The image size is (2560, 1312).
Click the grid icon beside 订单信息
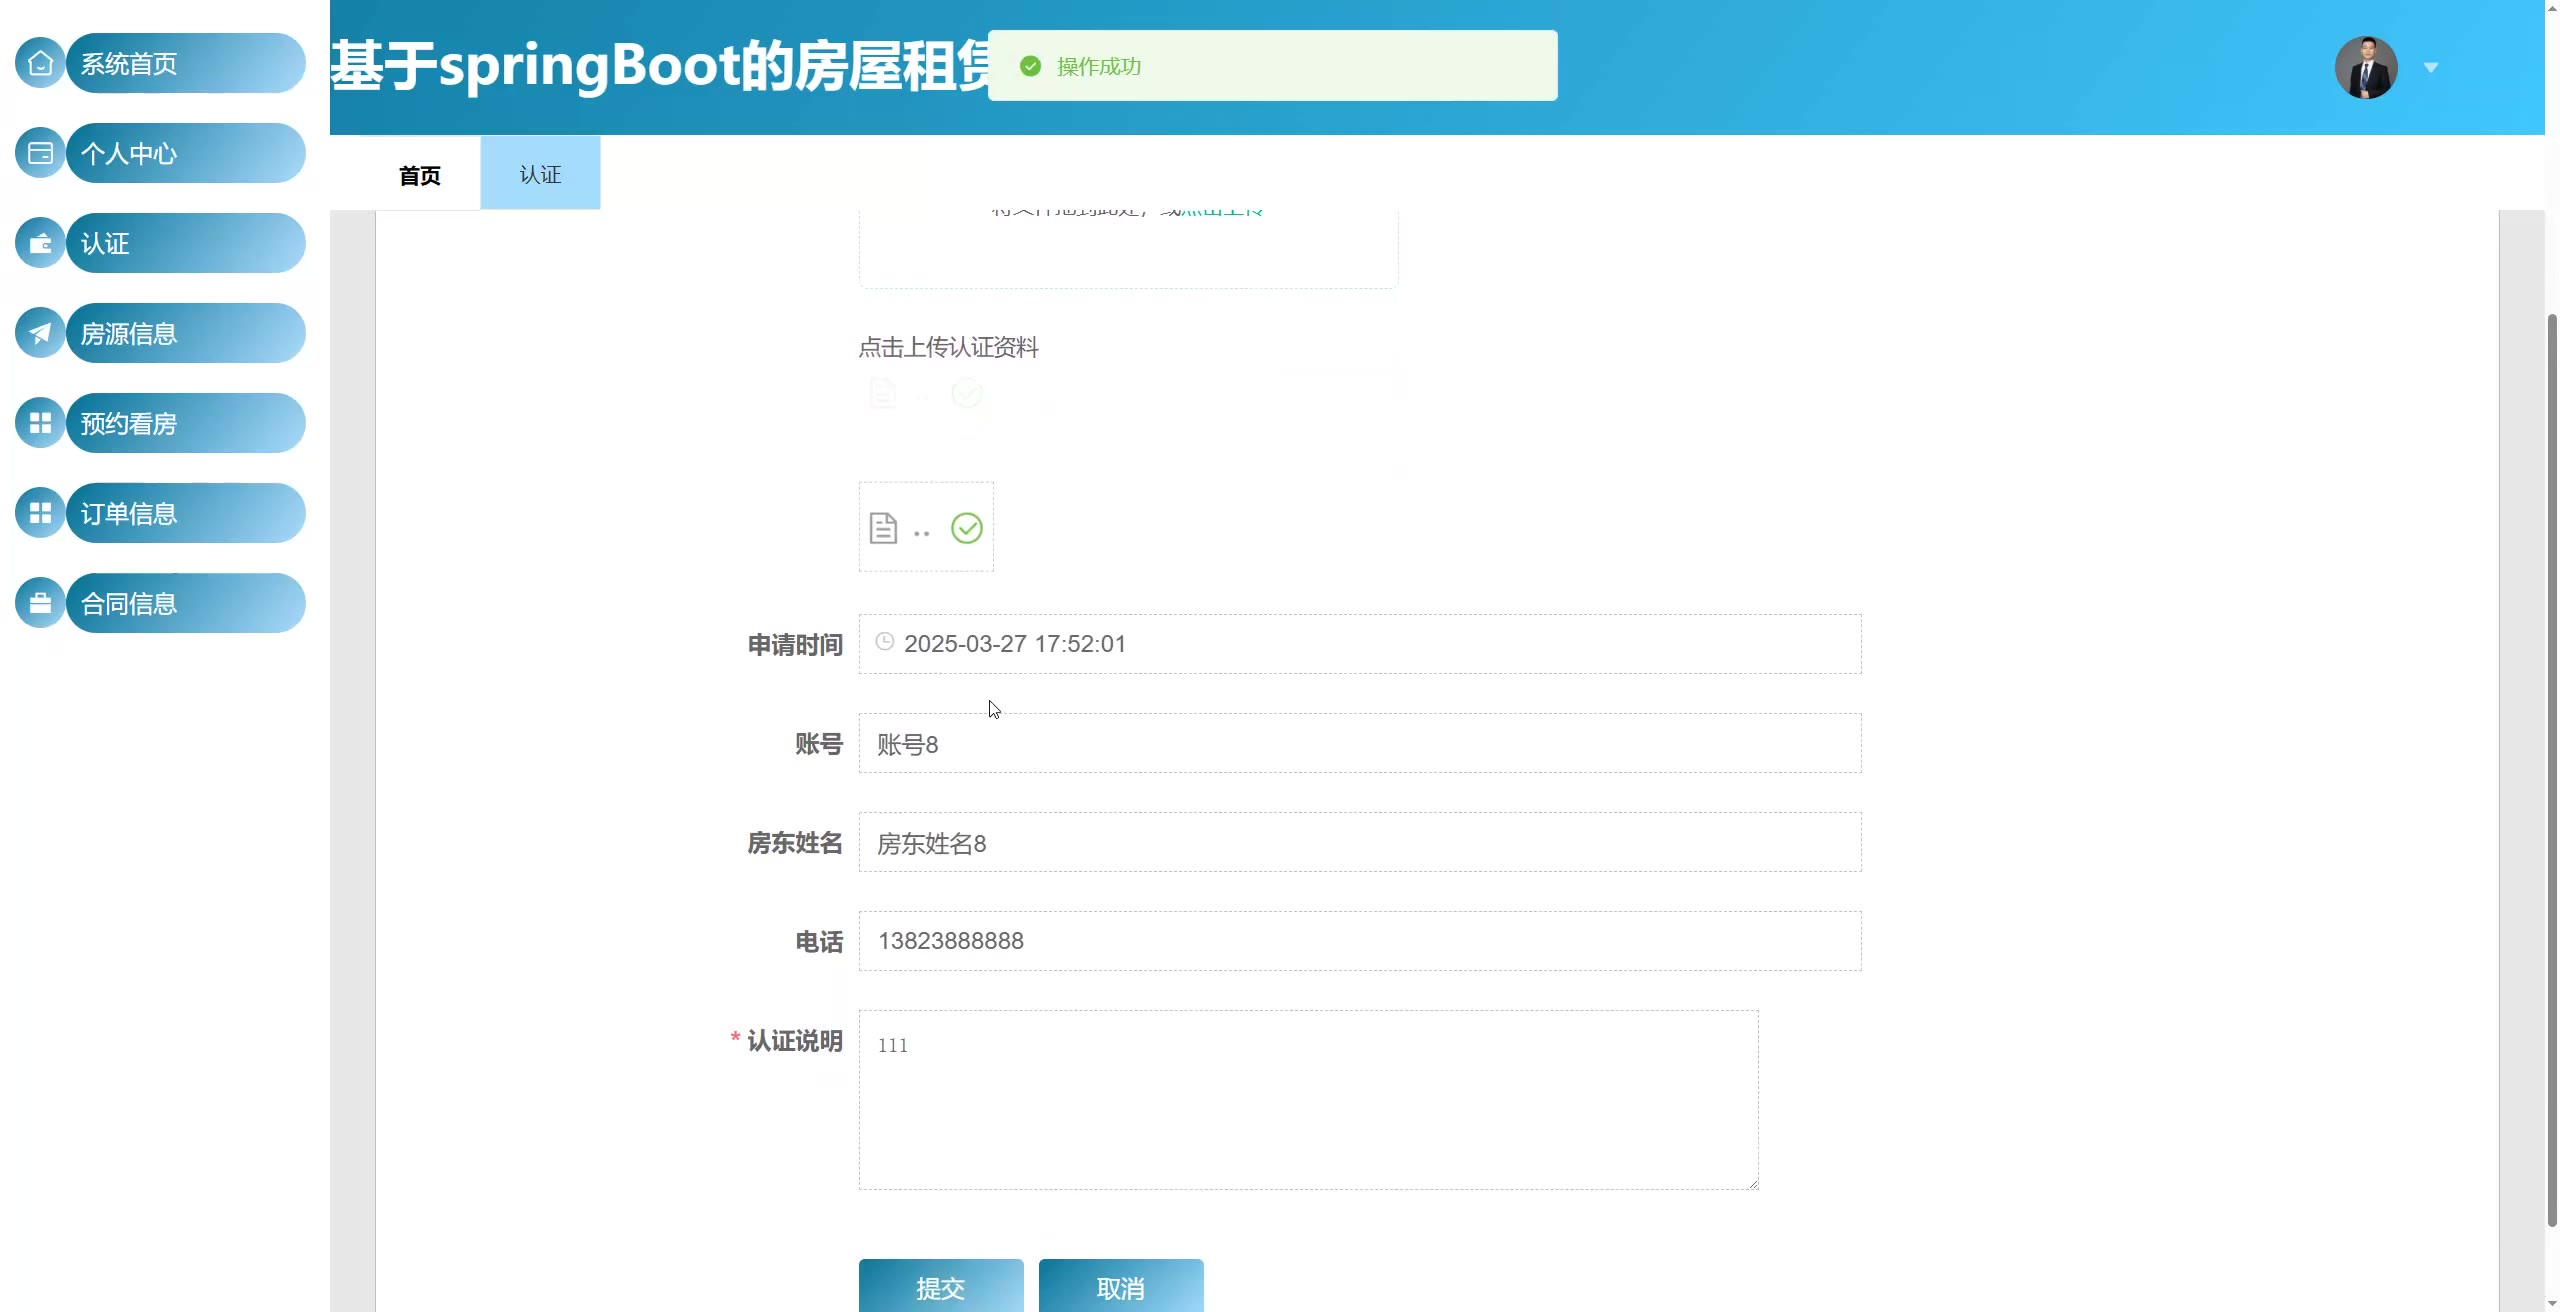tap(40, 513)
